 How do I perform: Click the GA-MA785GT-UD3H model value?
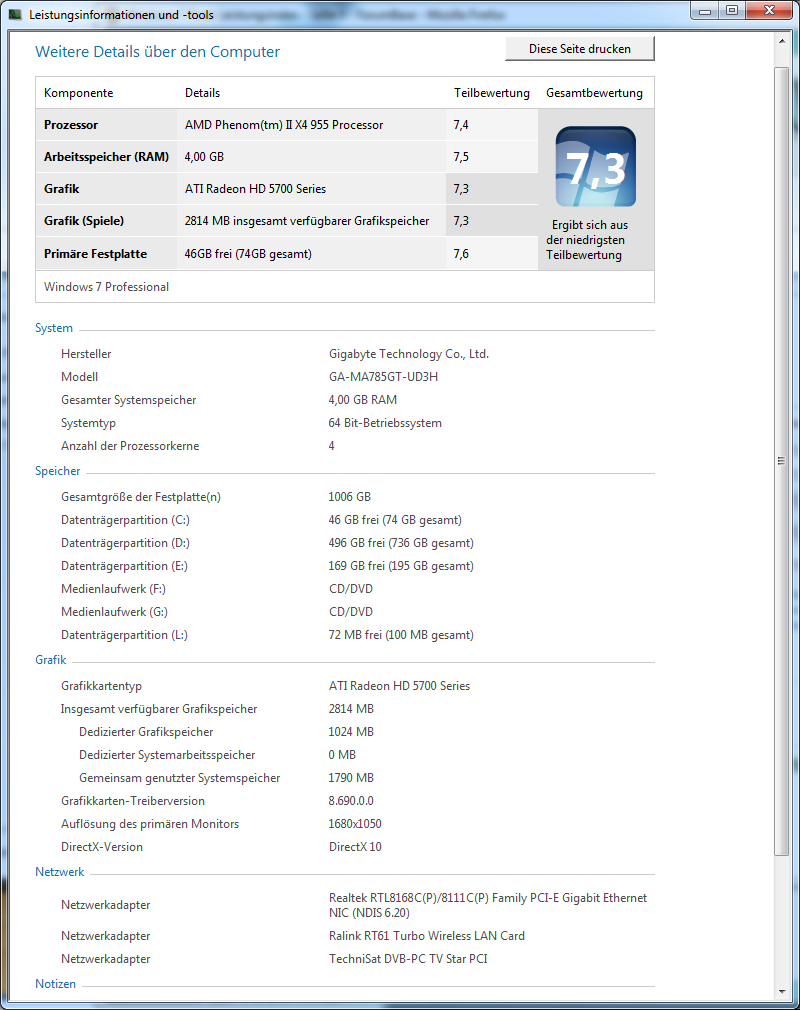(383, 377)
